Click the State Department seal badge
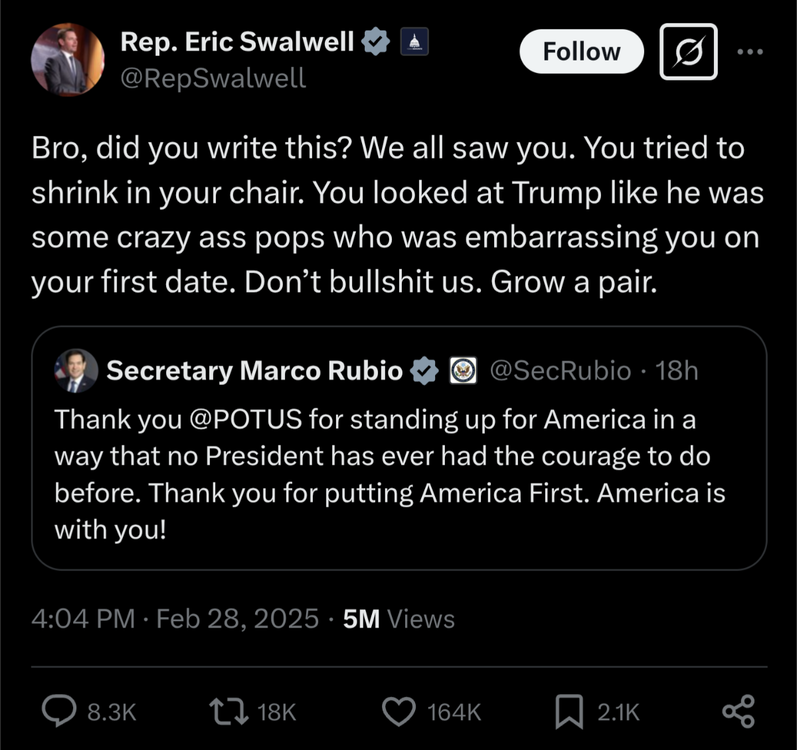The image size is (797, 750). (x=462, y=371)
